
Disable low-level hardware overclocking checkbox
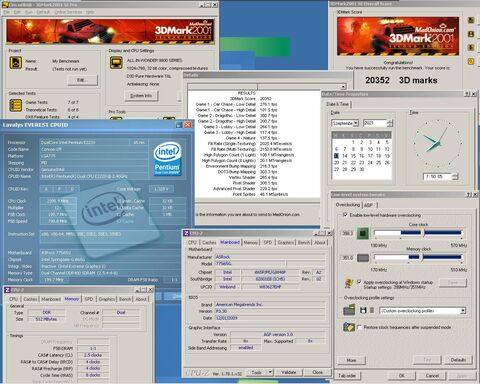click(x=345, y=215)
